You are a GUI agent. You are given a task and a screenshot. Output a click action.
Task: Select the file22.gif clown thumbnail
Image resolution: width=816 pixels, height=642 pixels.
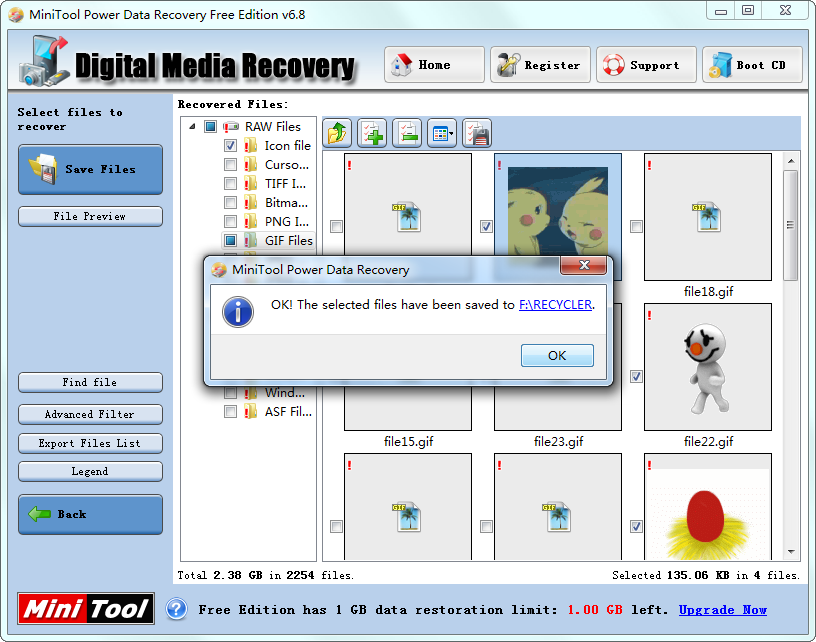[708, 367]
